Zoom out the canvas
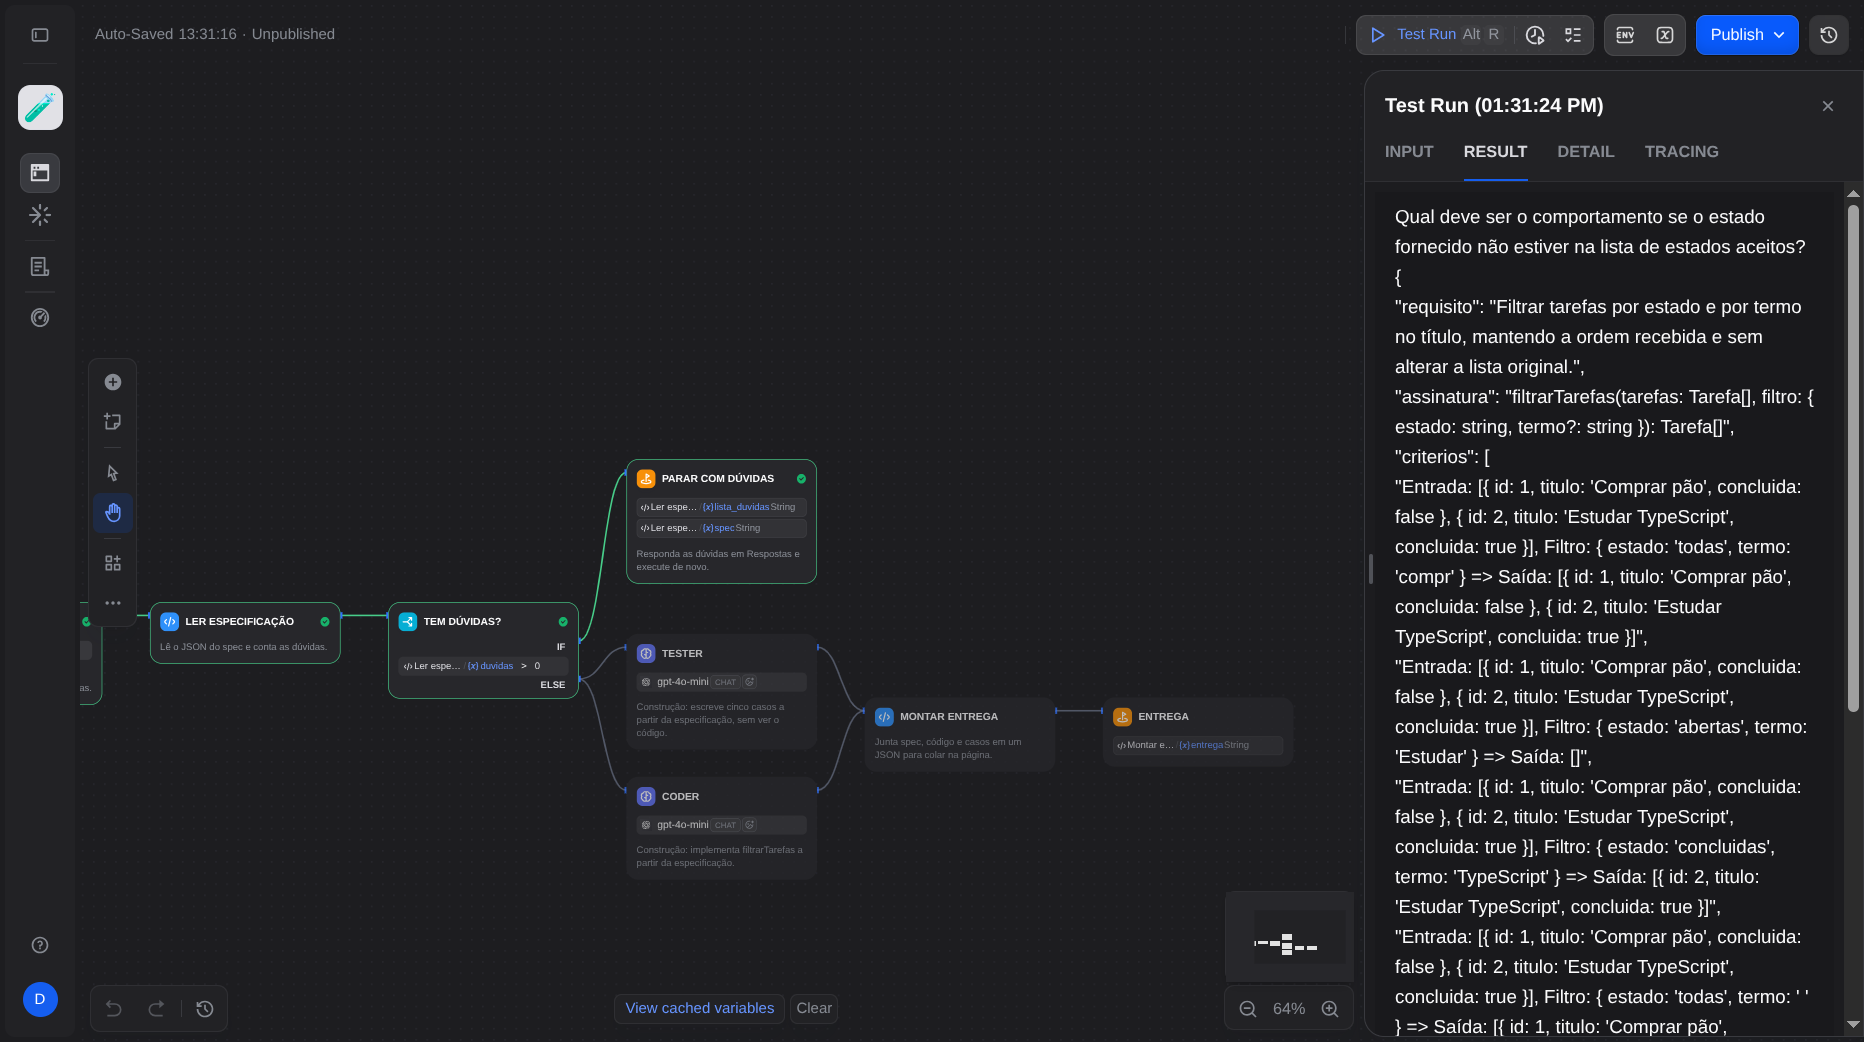The height and width of the screenshot is (1042, 1864). [x=1248, y=1009]
